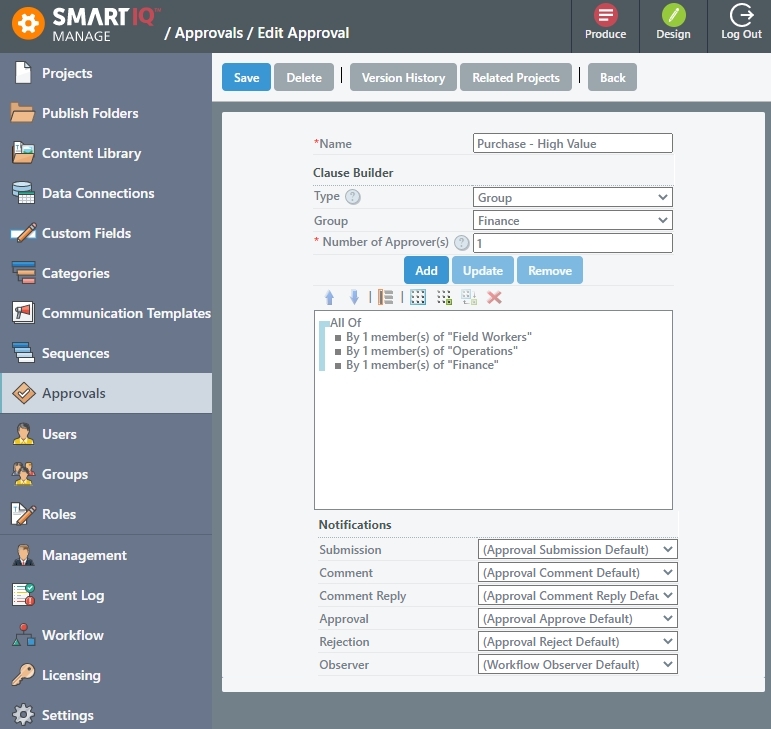This screenshot has width=771, height=729.
Task: Open Data Connections from sidebar
Action: click(106, 193)
